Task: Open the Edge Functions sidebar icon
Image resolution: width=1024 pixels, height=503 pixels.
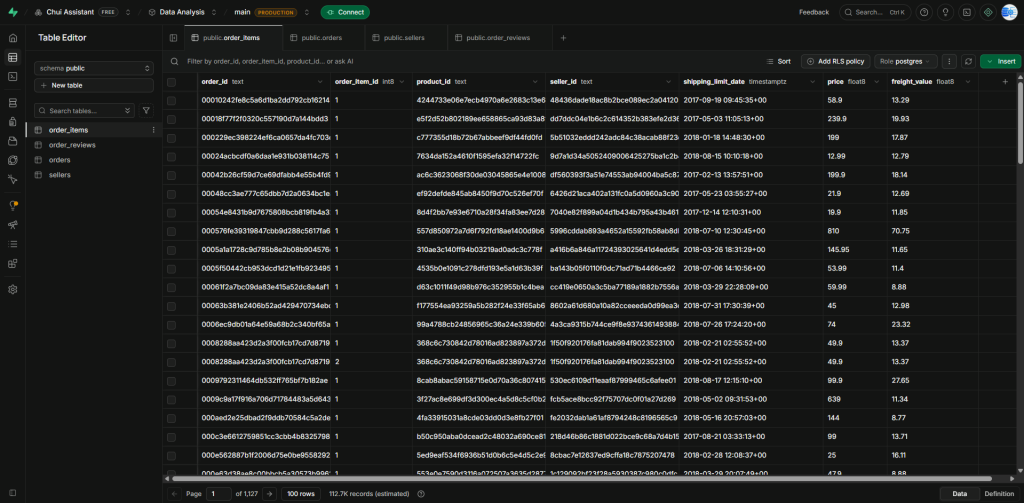Action: (x=12, y=159)
